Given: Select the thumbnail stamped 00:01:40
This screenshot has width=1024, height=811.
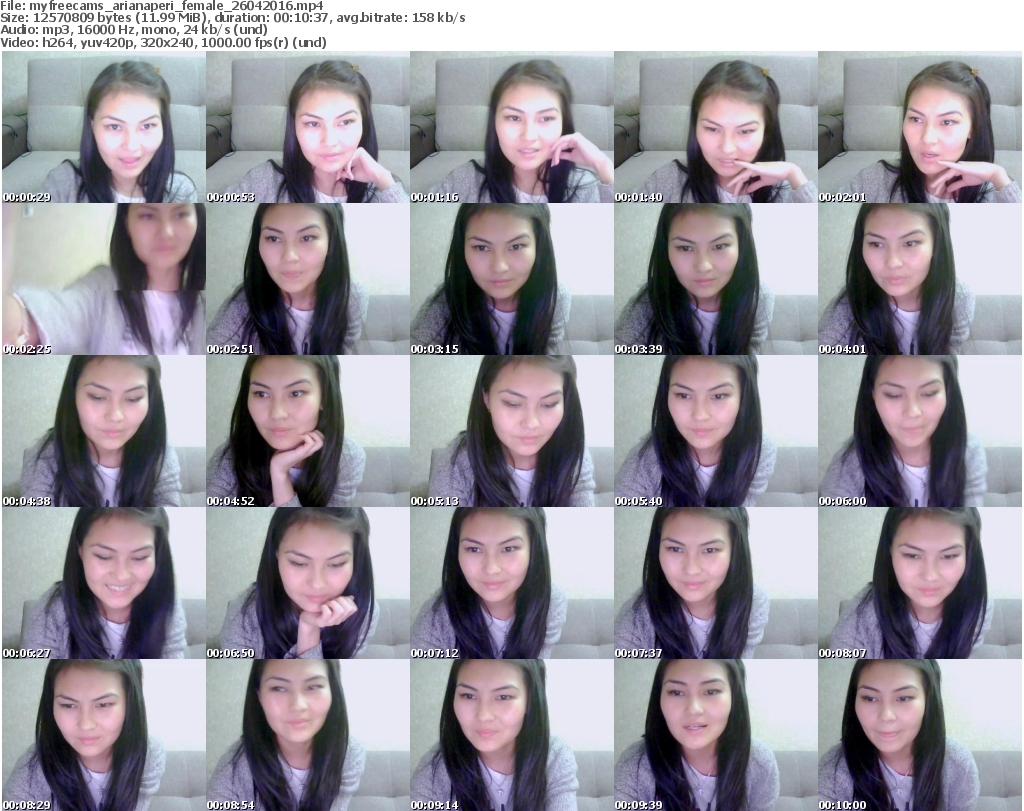Looking at the screenshot, I should [716, 127].
